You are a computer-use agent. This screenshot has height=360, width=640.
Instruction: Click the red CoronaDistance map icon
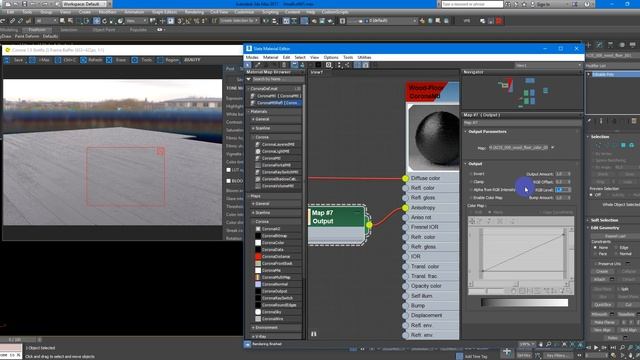(x=258, y=256)
